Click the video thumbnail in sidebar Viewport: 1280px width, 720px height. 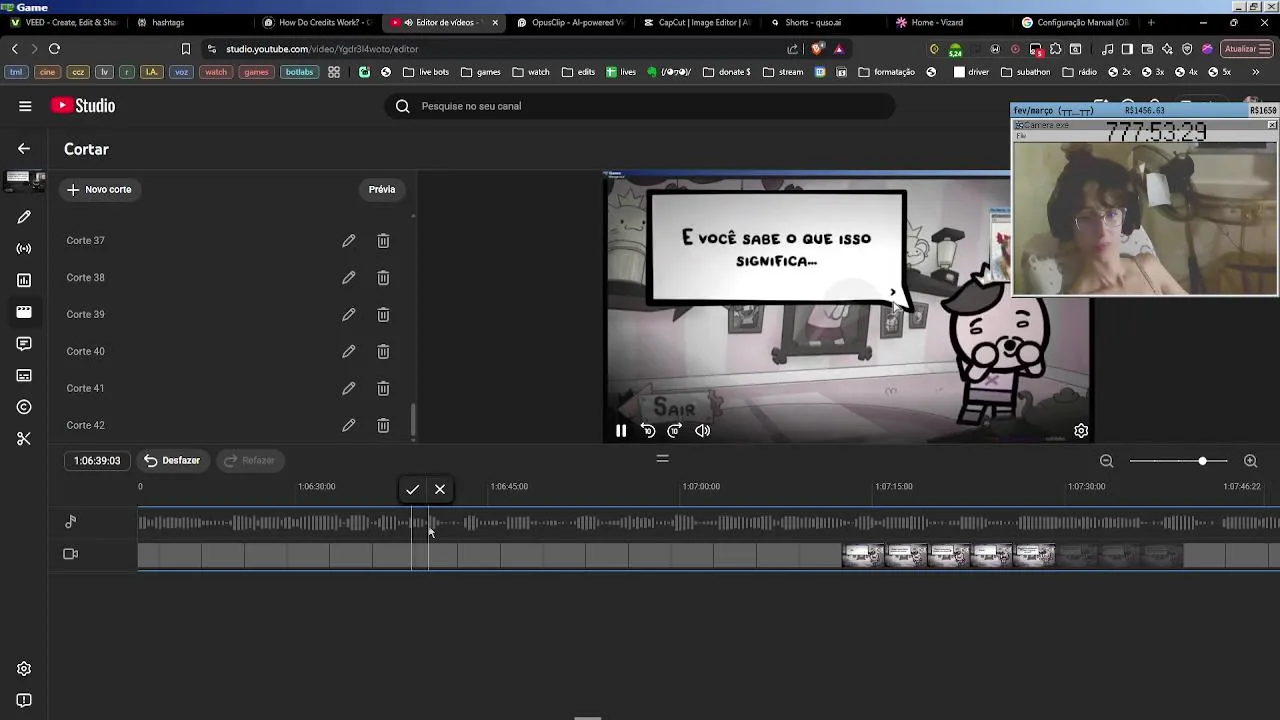pos(24,182)
